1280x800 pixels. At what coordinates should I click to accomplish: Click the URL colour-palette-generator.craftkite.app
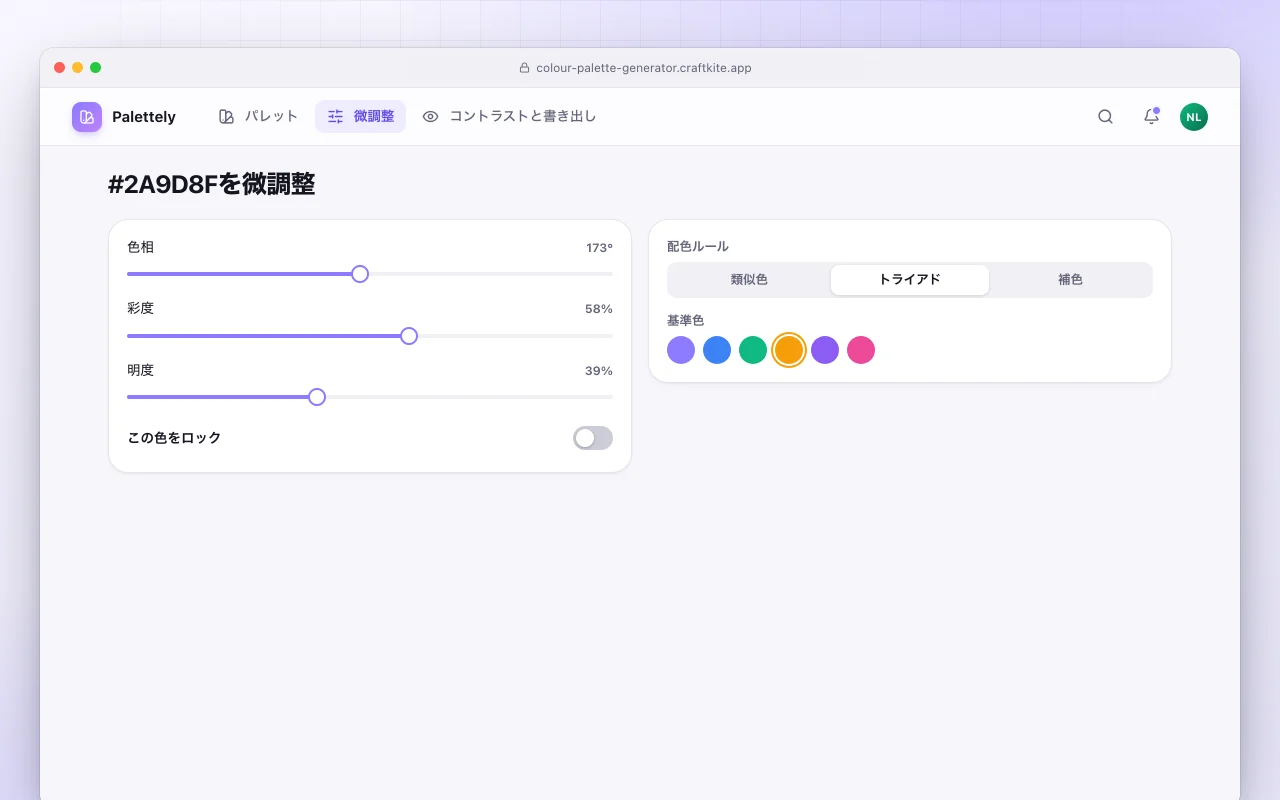(x=644, y=68)
